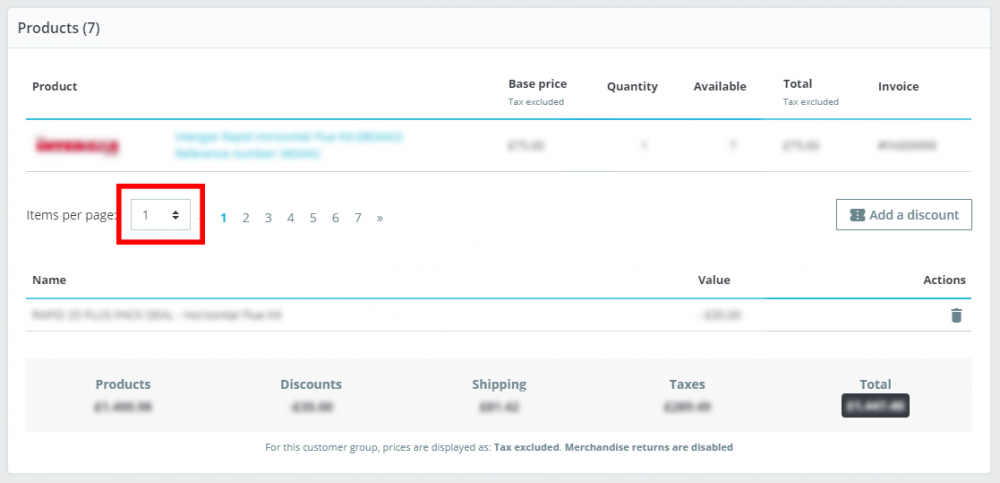Viewport: 1000px width, 483px height.
Task: Click the Products (7) panel heading
Action: tap(59, 28)
